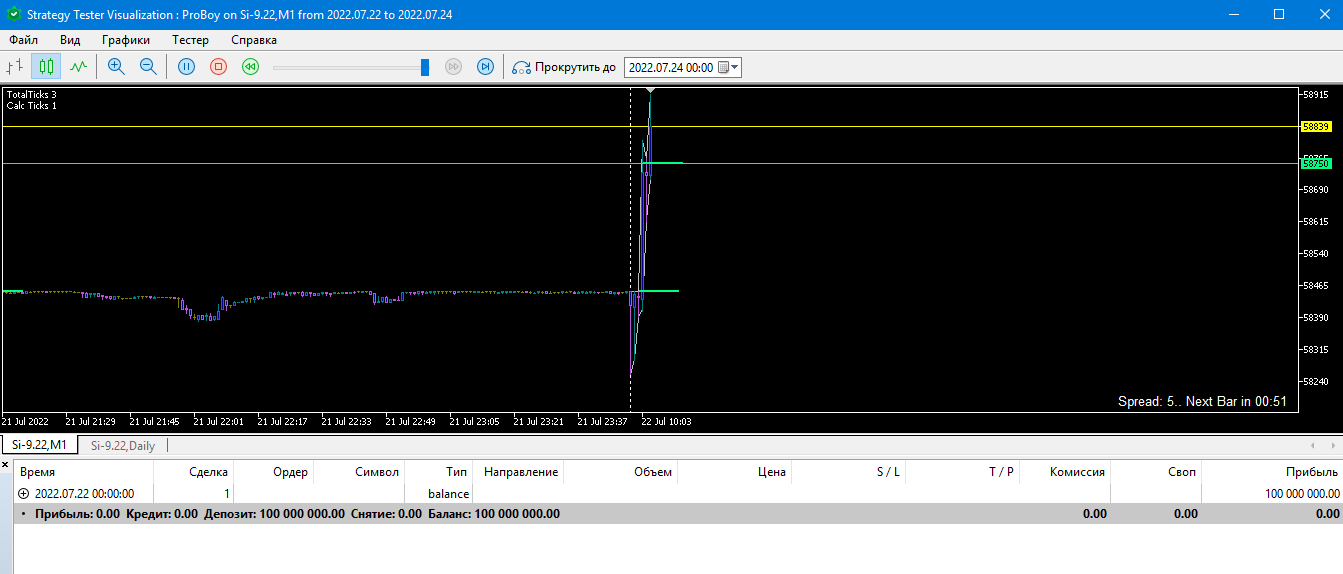Click the playback speed slider handle

click(x=425, y=67)
